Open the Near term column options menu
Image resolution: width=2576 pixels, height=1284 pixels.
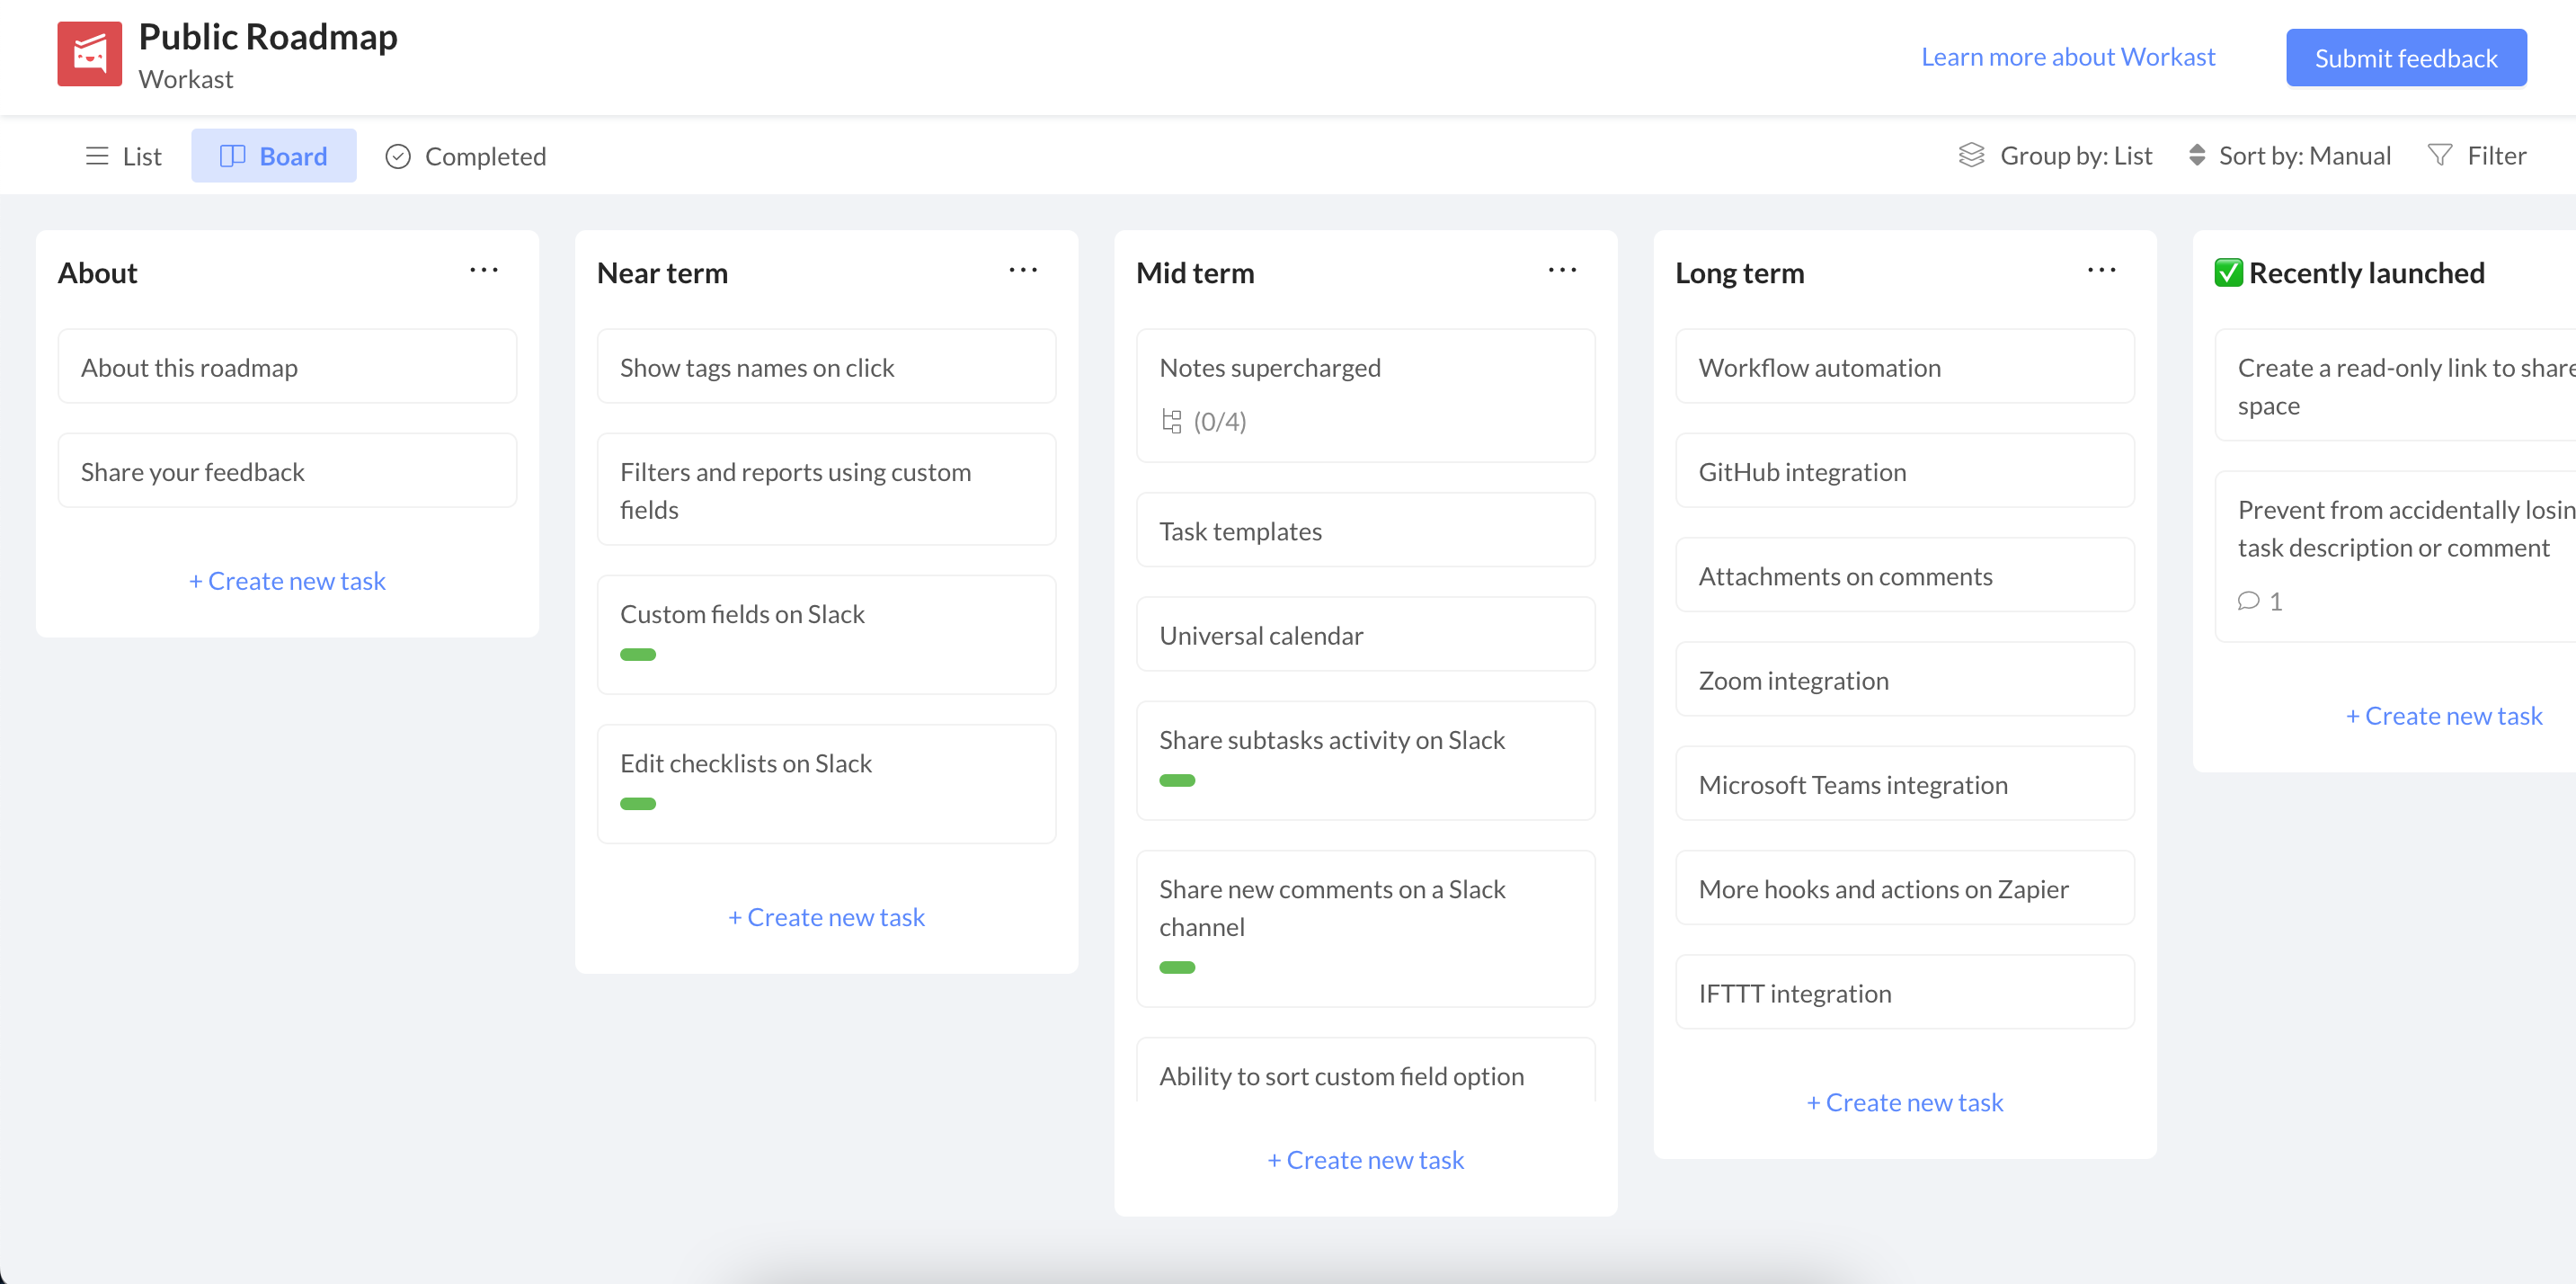[x=1023, y=270]
